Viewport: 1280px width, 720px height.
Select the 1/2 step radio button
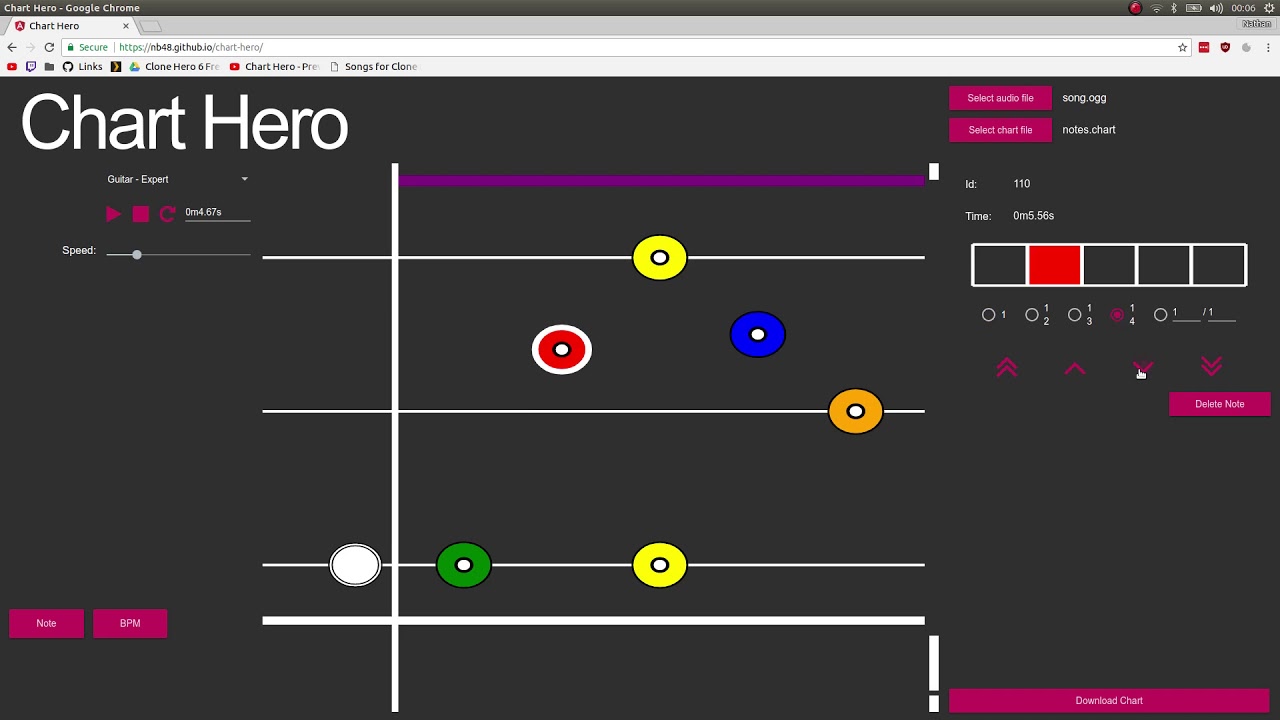pos(1032,314)
